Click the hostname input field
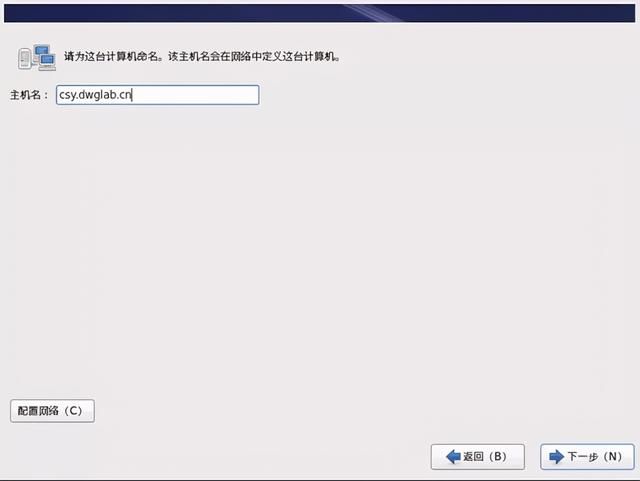 (x=158, y=95)
